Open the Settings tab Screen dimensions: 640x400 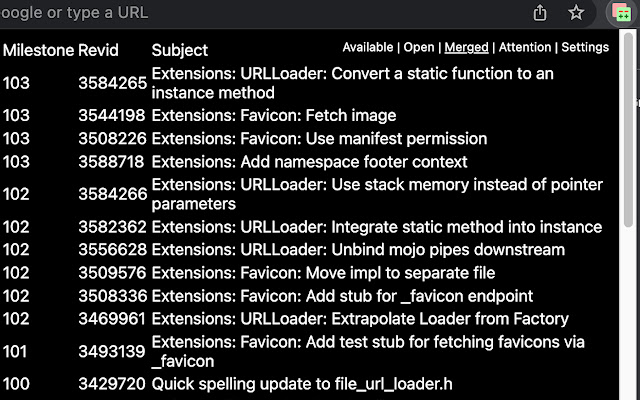[585, 47]
